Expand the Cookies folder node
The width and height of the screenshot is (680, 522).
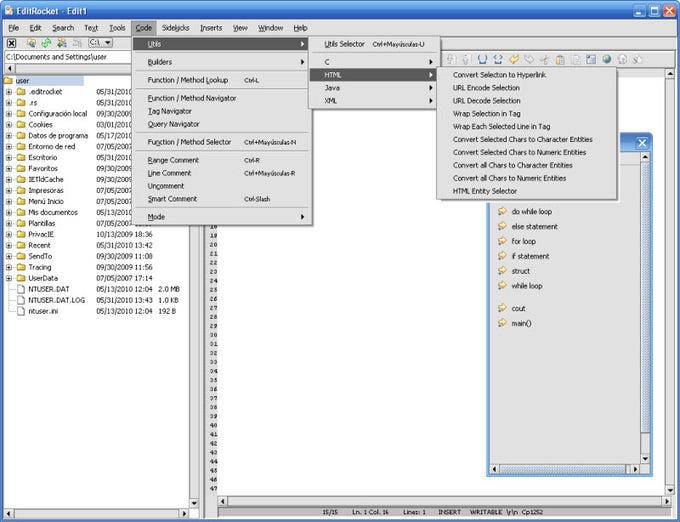pos(9,124)
